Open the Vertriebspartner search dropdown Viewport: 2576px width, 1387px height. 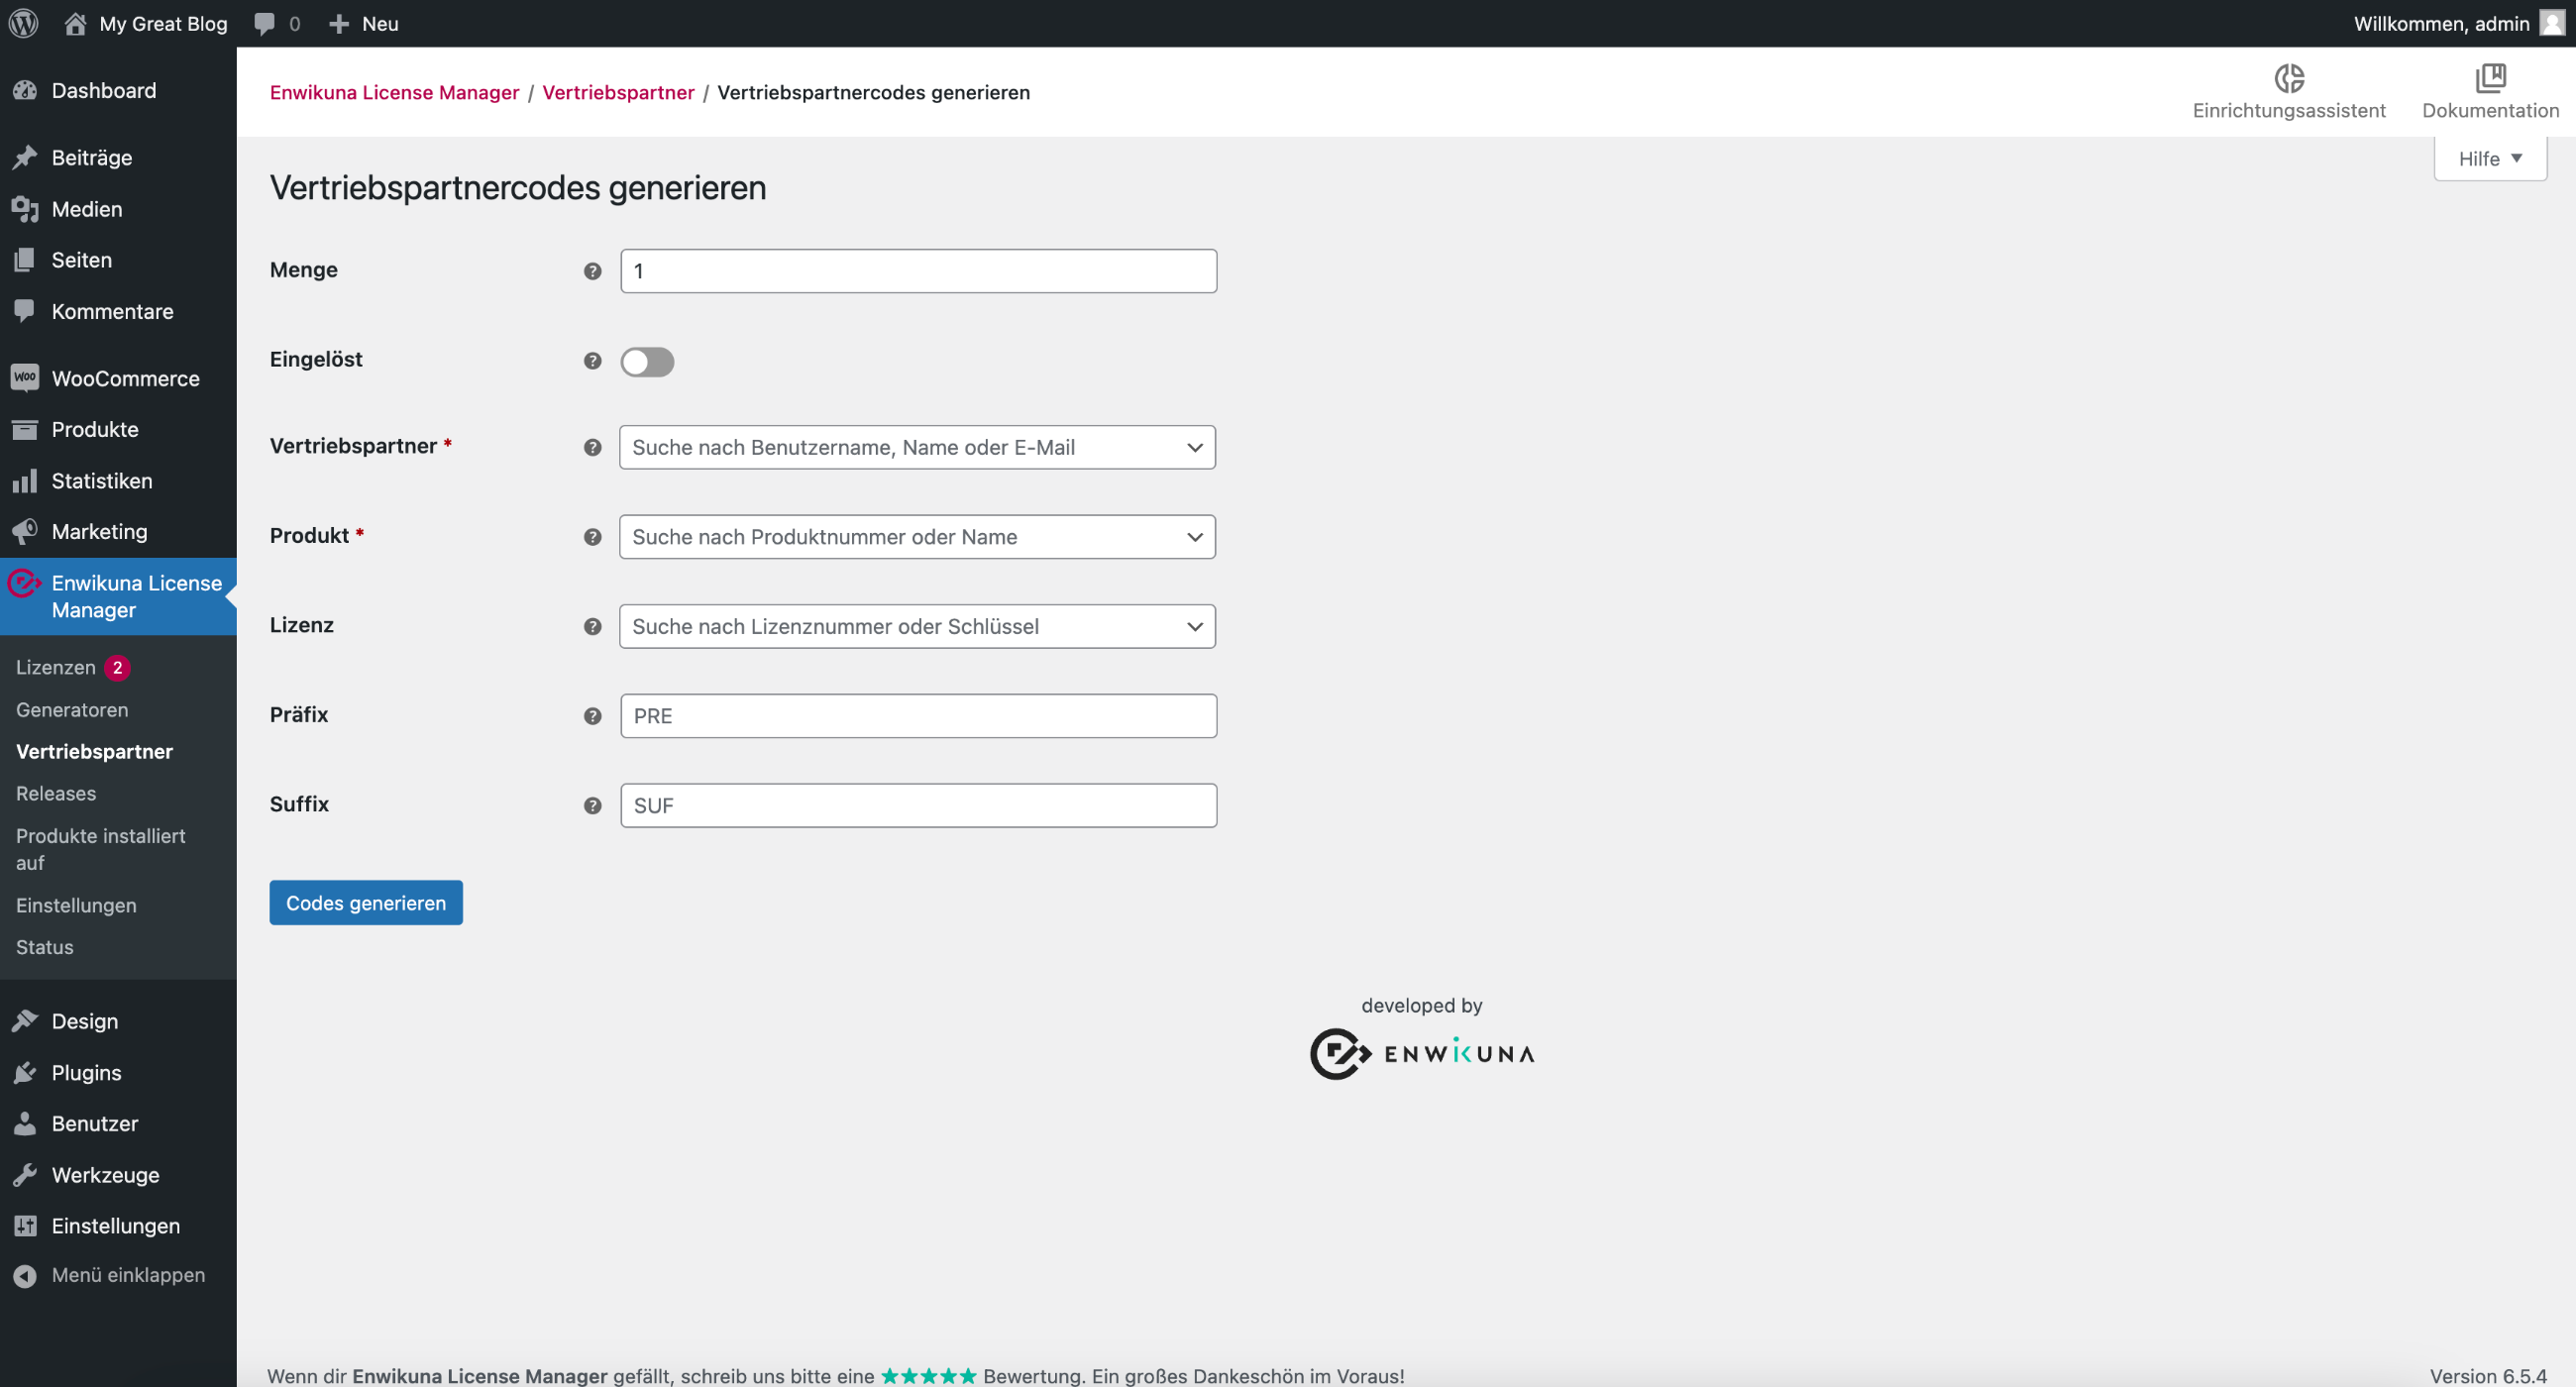point(917,447)
